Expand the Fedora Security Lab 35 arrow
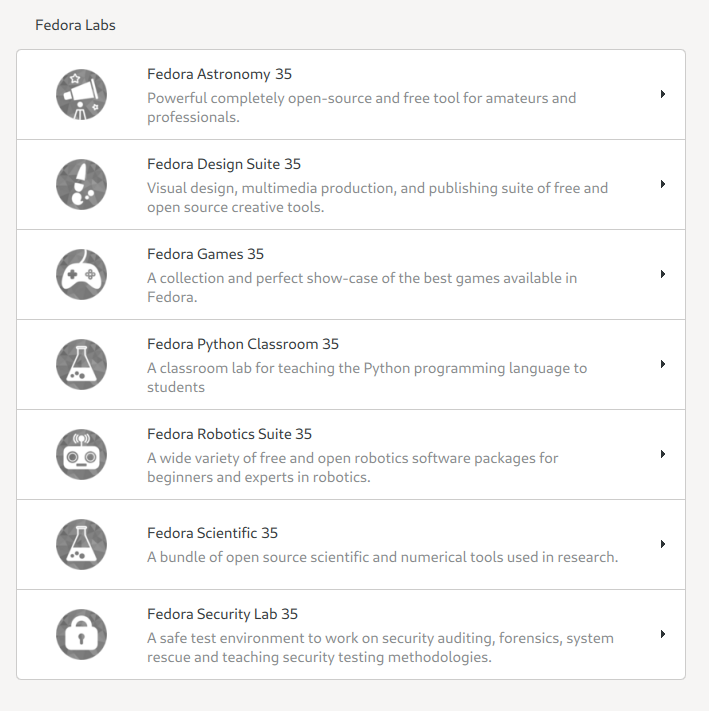Screen dimensions: 709x711 point(663,634)
